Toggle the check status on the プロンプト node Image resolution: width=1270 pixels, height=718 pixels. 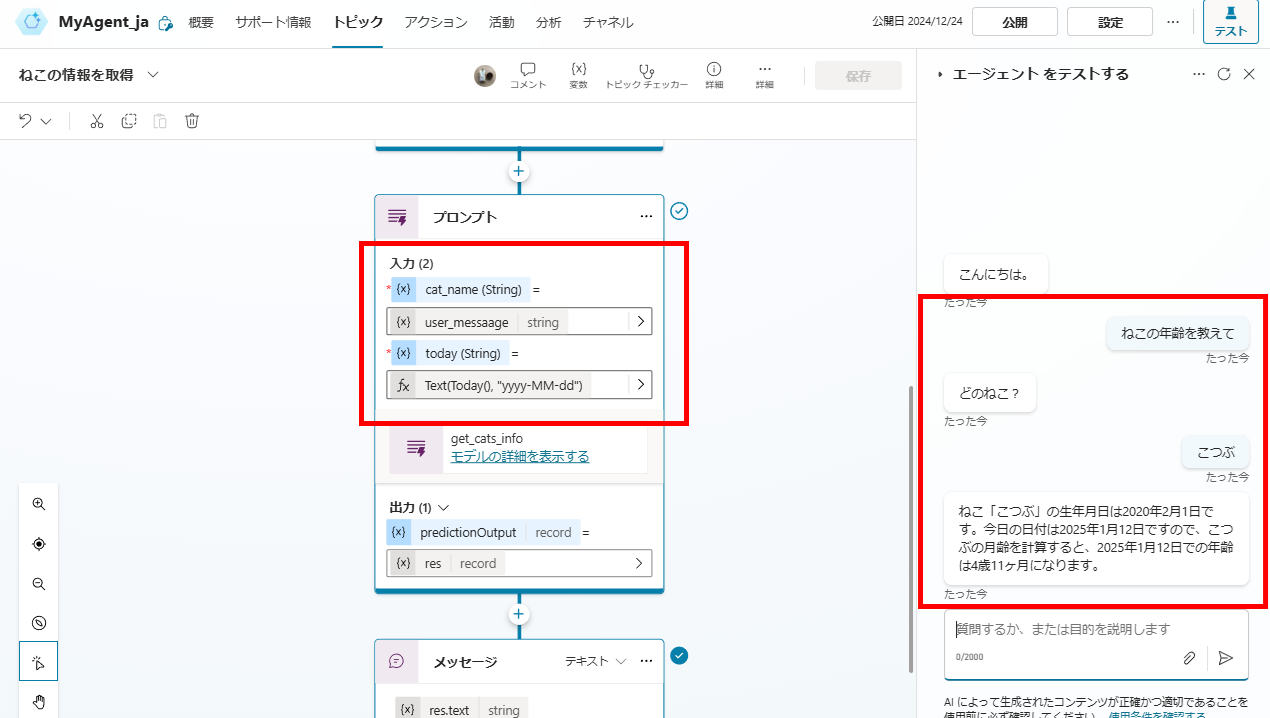679,211
